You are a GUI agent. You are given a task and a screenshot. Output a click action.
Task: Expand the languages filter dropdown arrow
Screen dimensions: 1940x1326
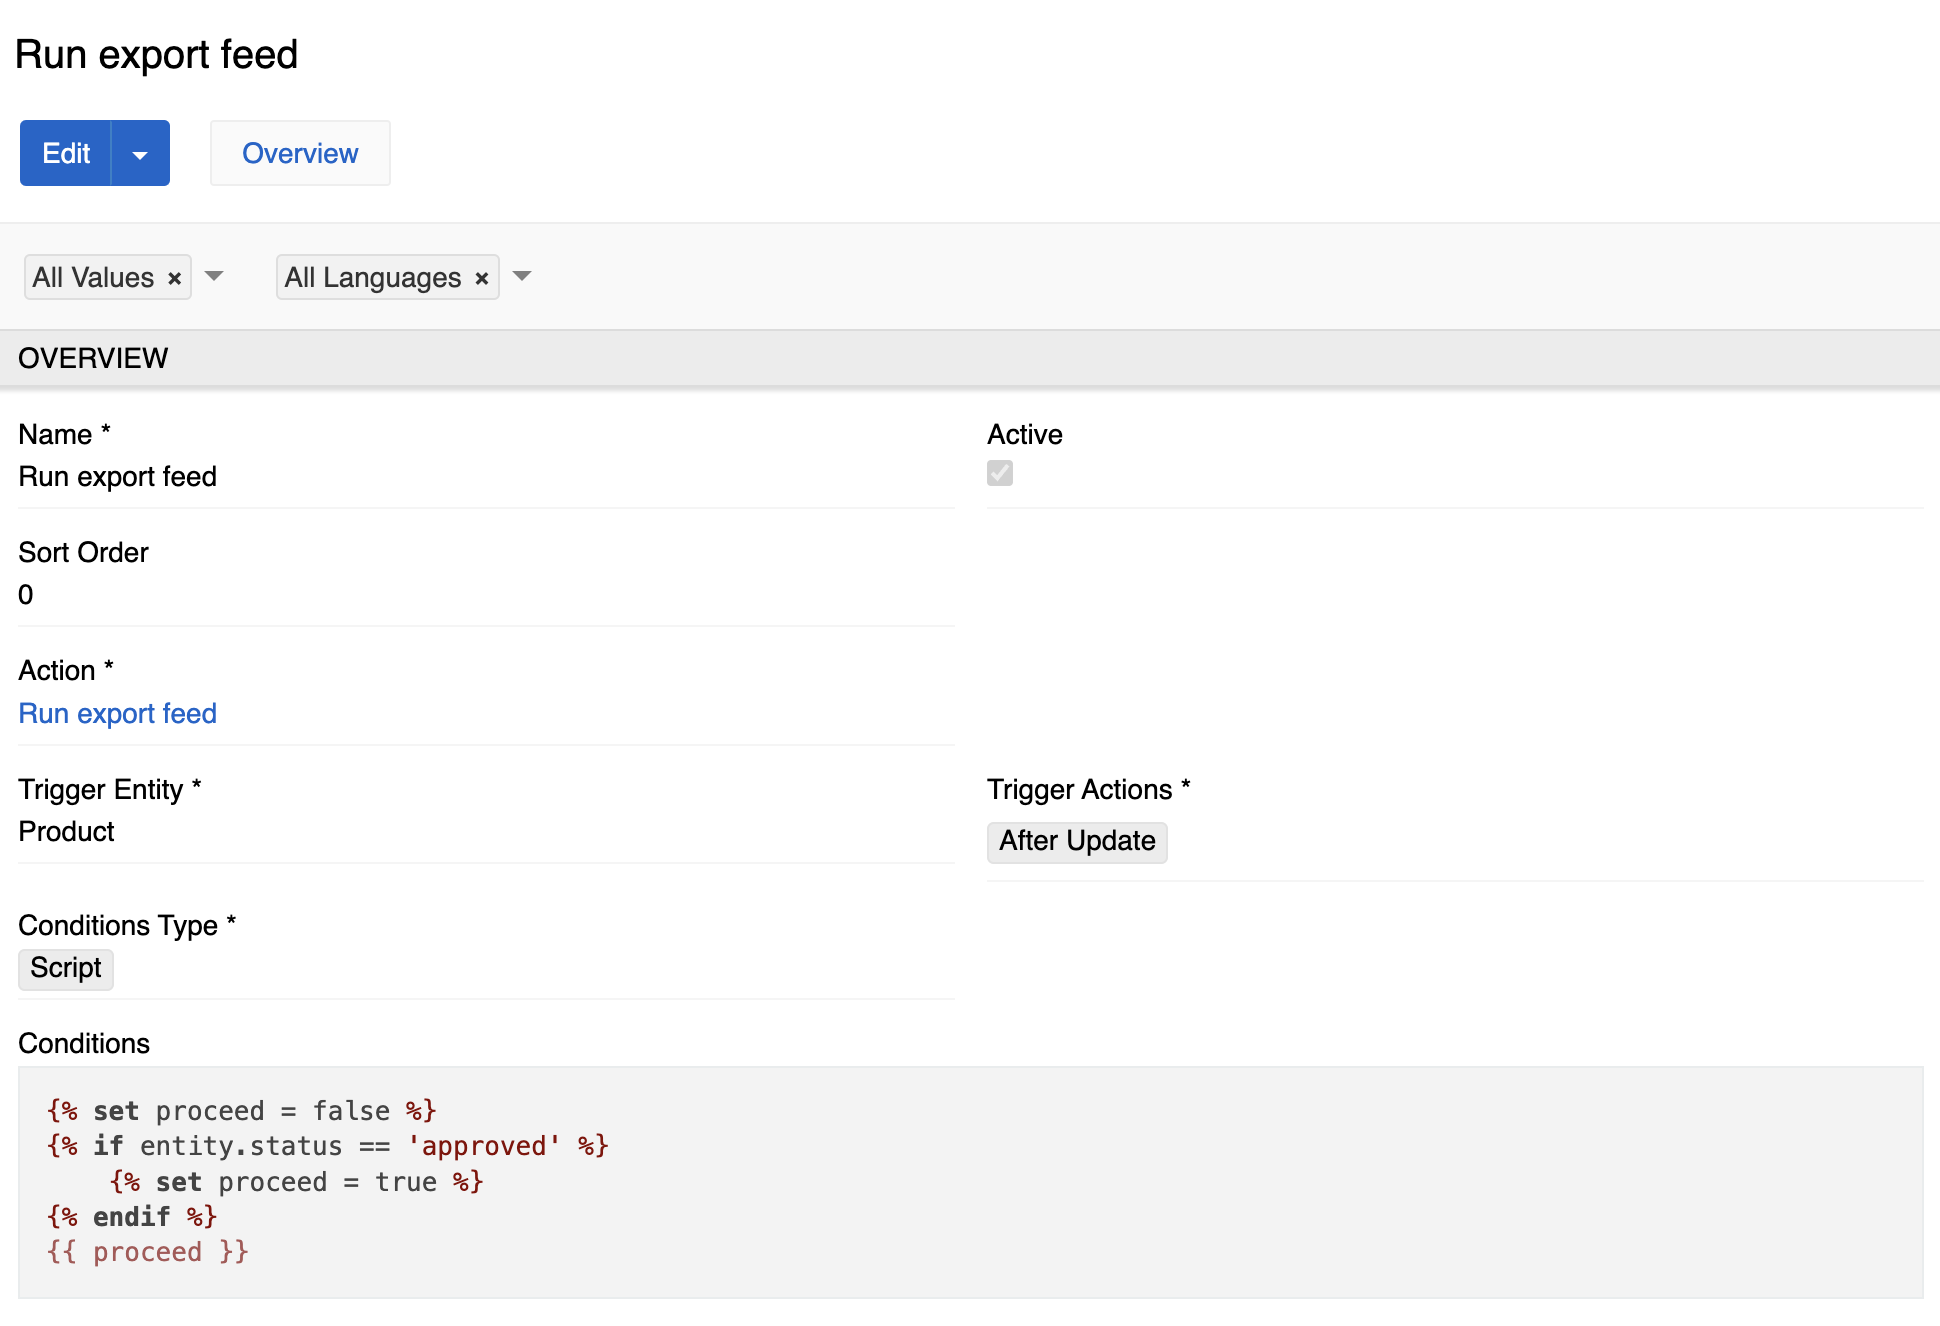522,276
